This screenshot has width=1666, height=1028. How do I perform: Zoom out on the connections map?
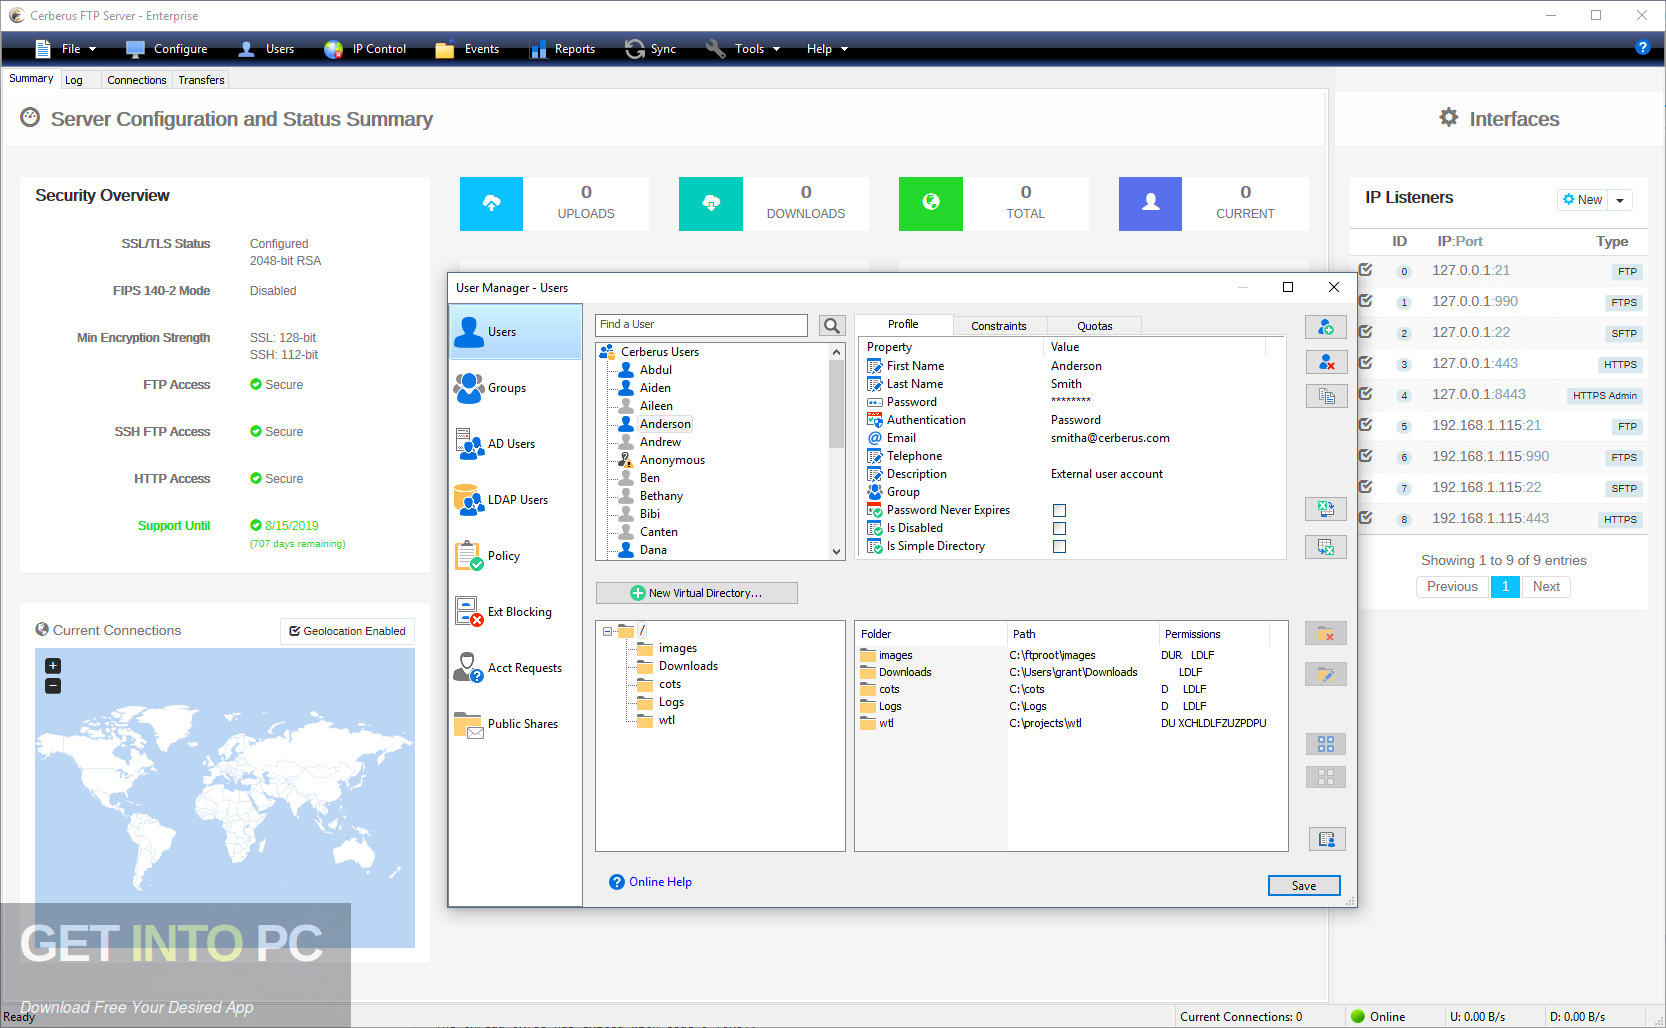pos(53,686)
